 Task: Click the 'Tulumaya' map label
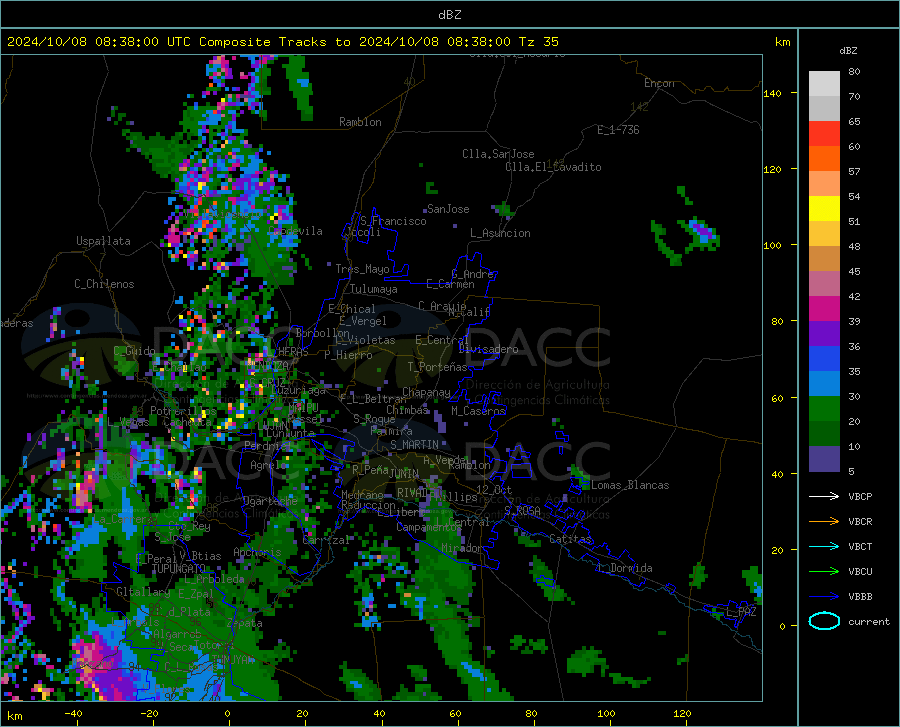click(373, 289)
